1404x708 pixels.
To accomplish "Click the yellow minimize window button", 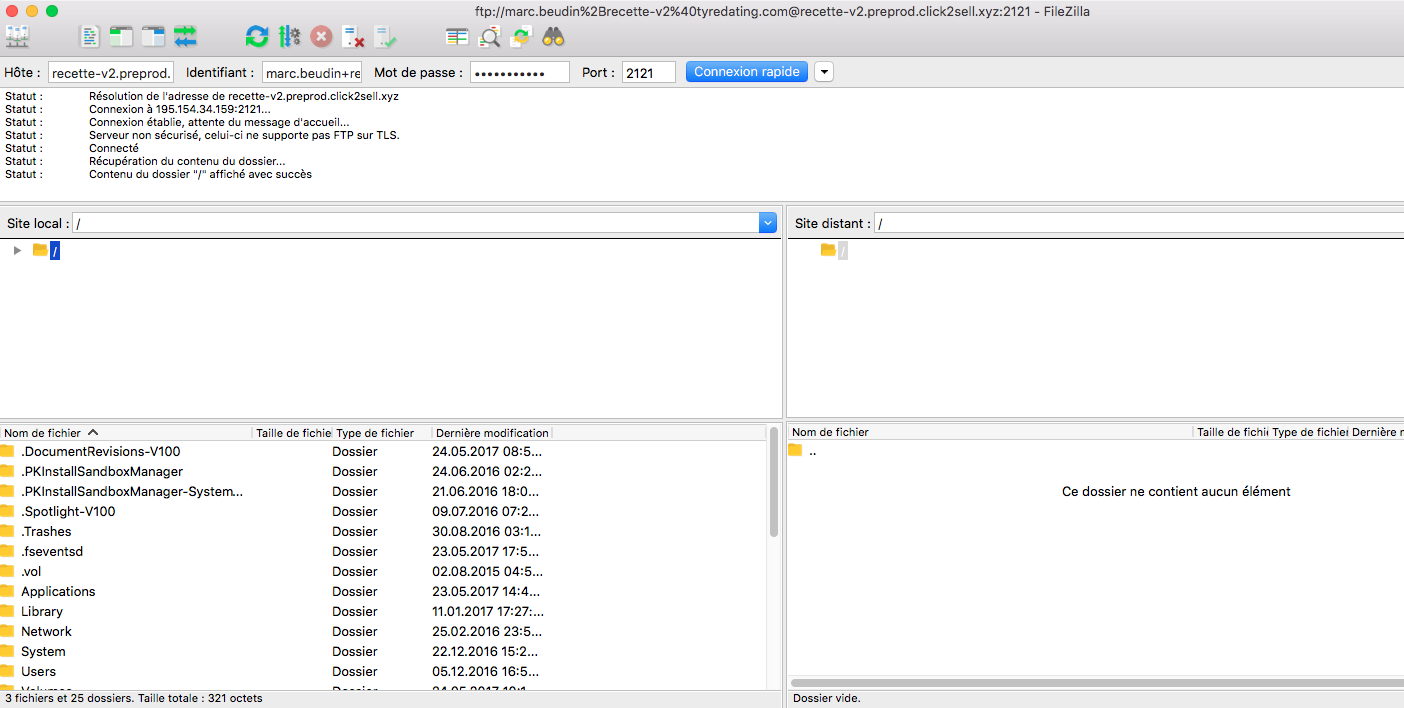I will coord(32,10).
